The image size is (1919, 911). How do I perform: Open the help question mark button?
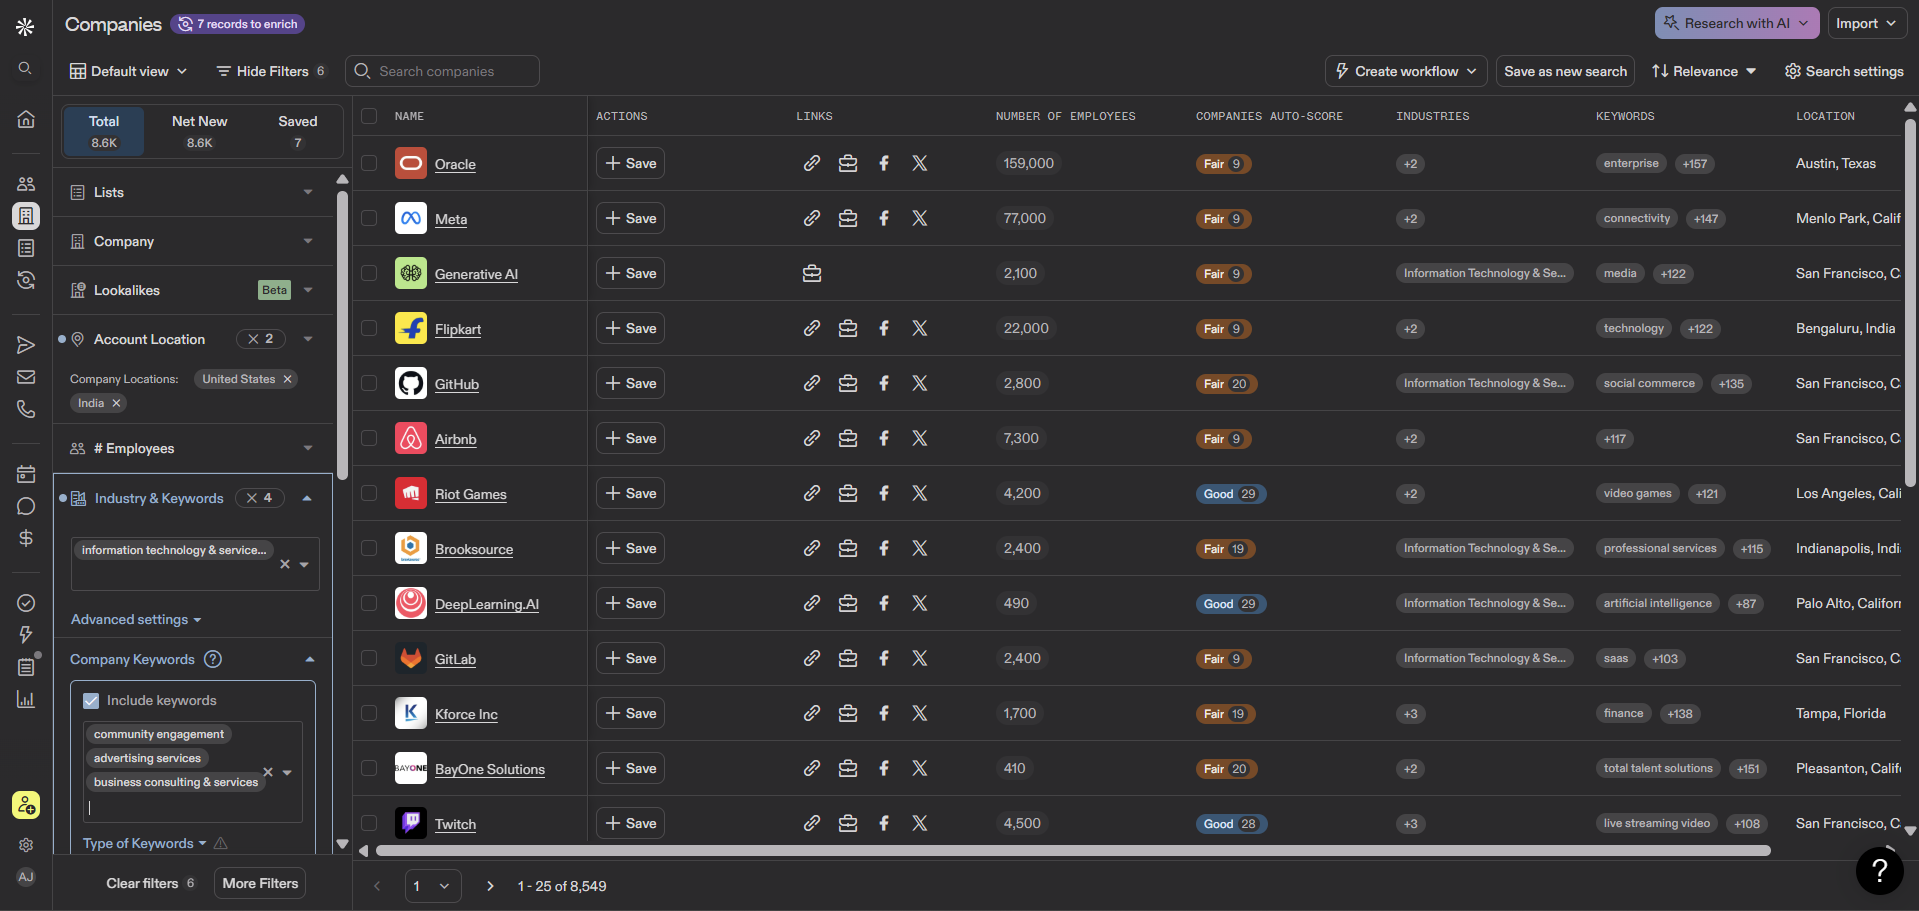(1879, 870)
